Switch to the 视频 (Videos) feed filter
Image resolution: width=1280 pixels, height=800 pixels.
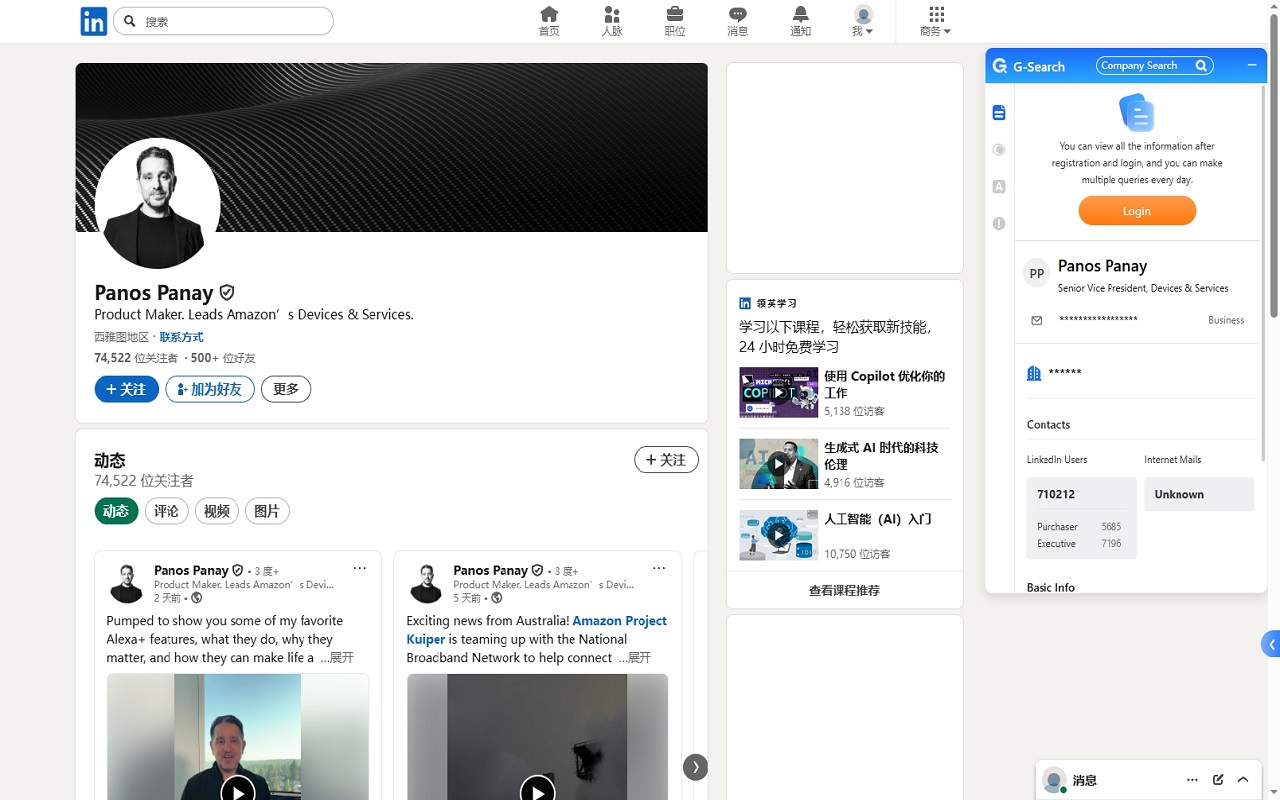[216, 511]
